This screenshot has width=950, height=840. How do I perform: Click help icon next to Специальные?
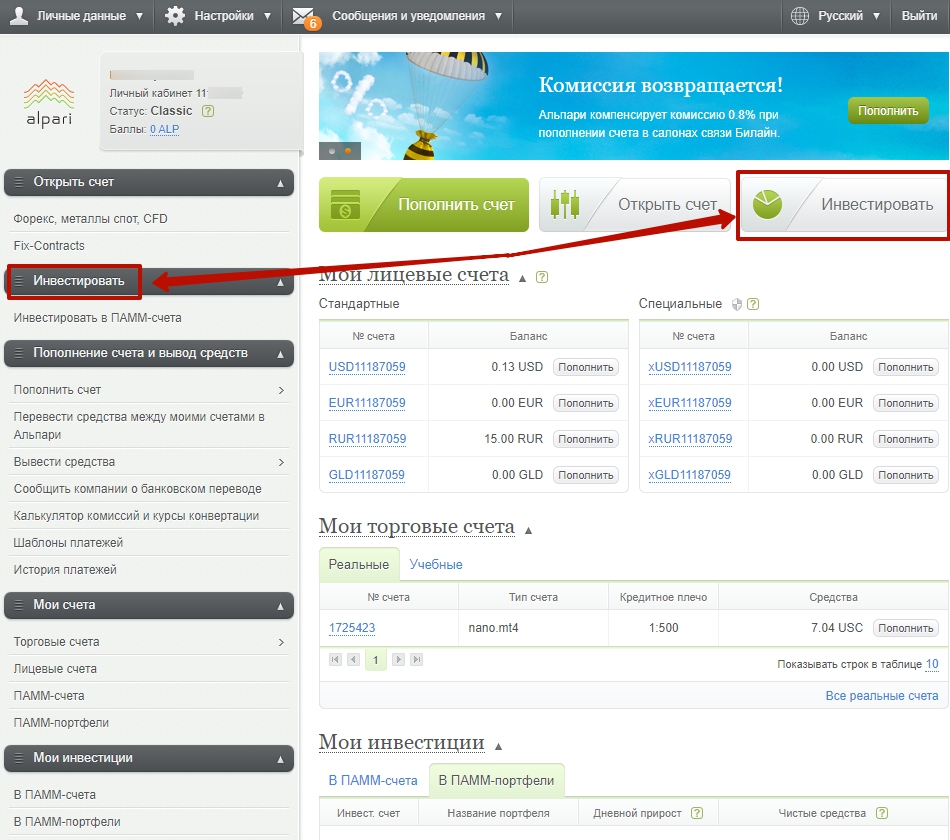[753, 304]
